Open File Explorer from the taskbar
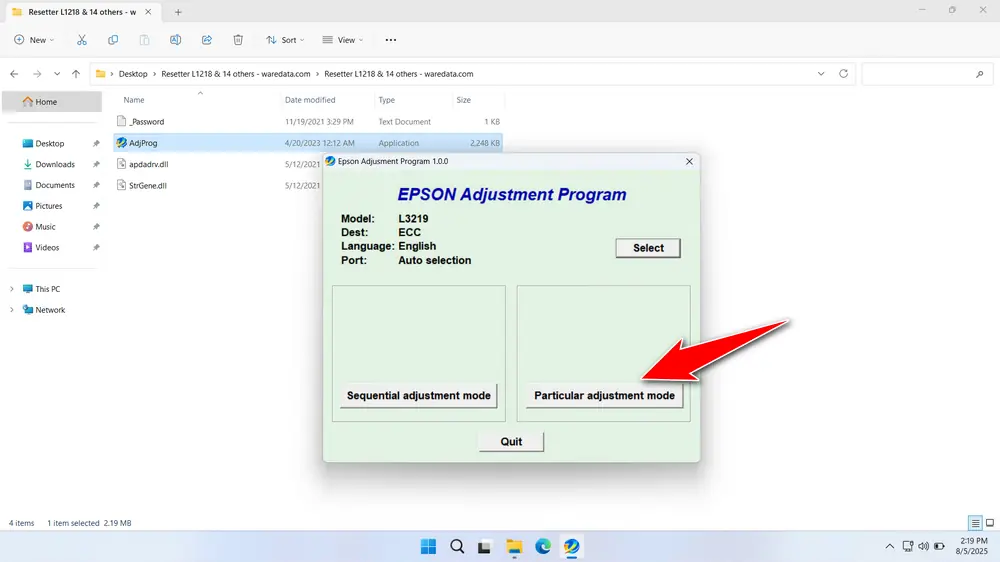This screenshot has height=562, width=1000. click(514, 547)
